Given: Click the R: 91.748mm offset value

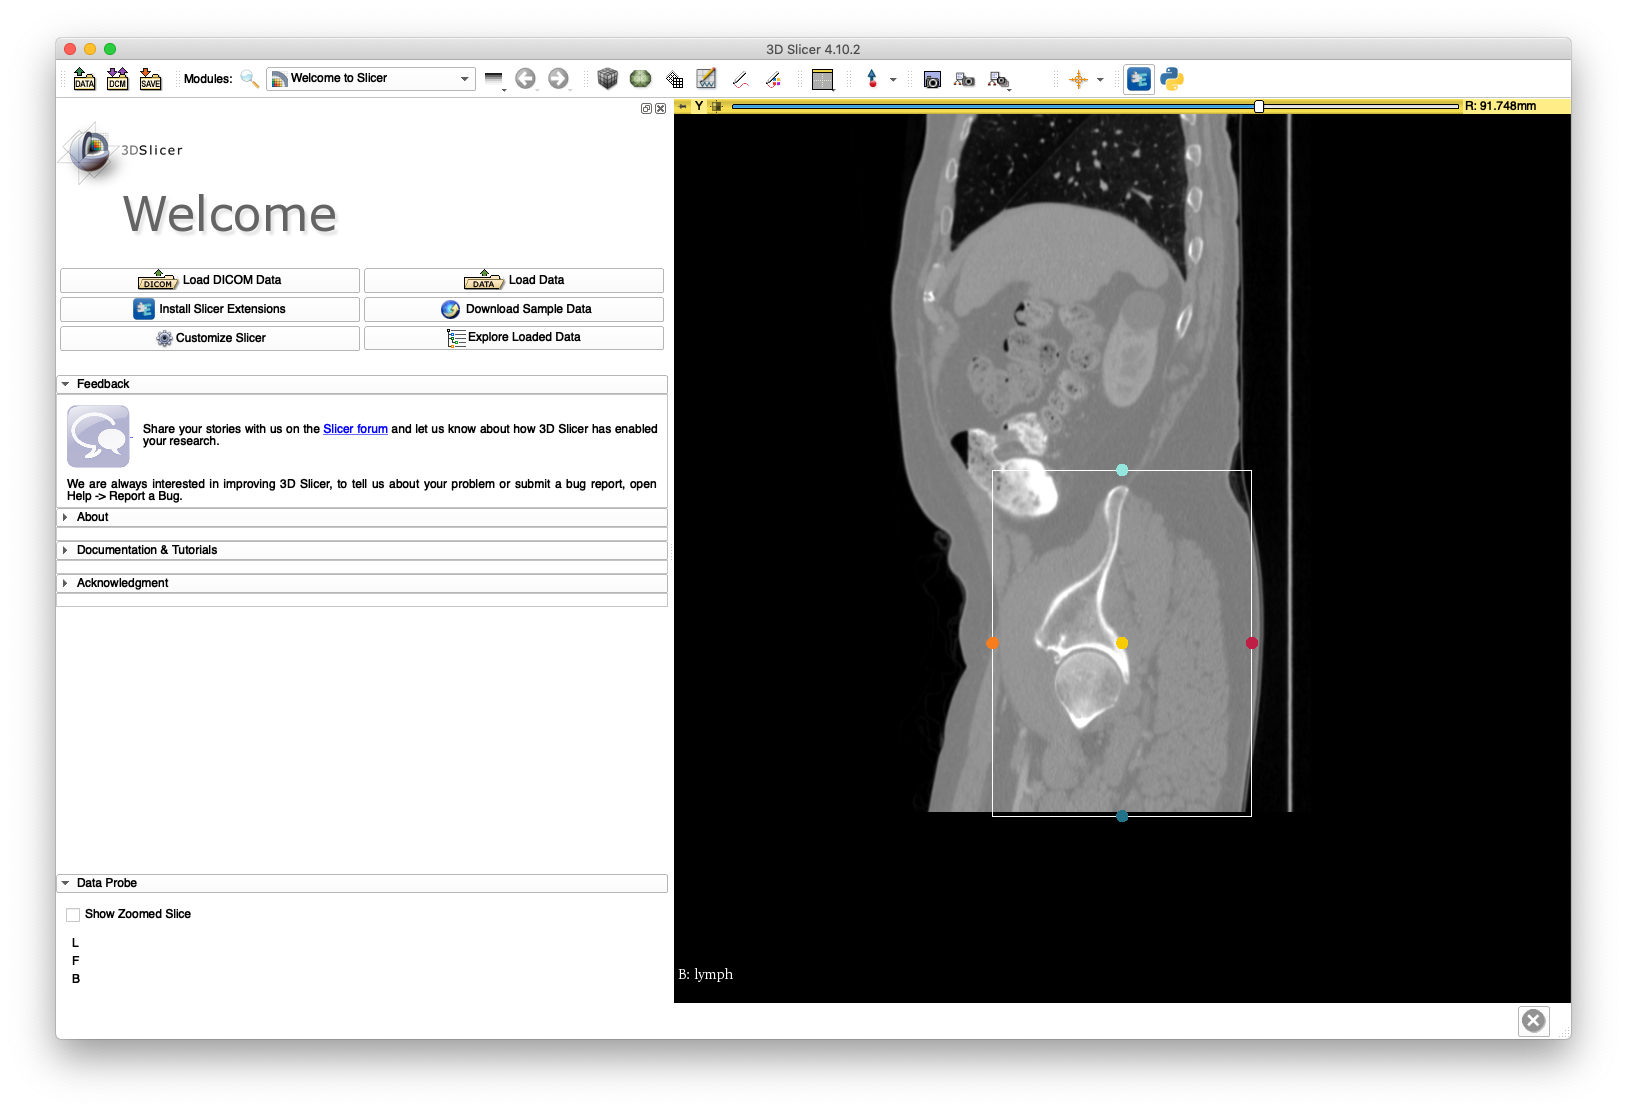Looking at the screenshot, I should (1501, 106).
